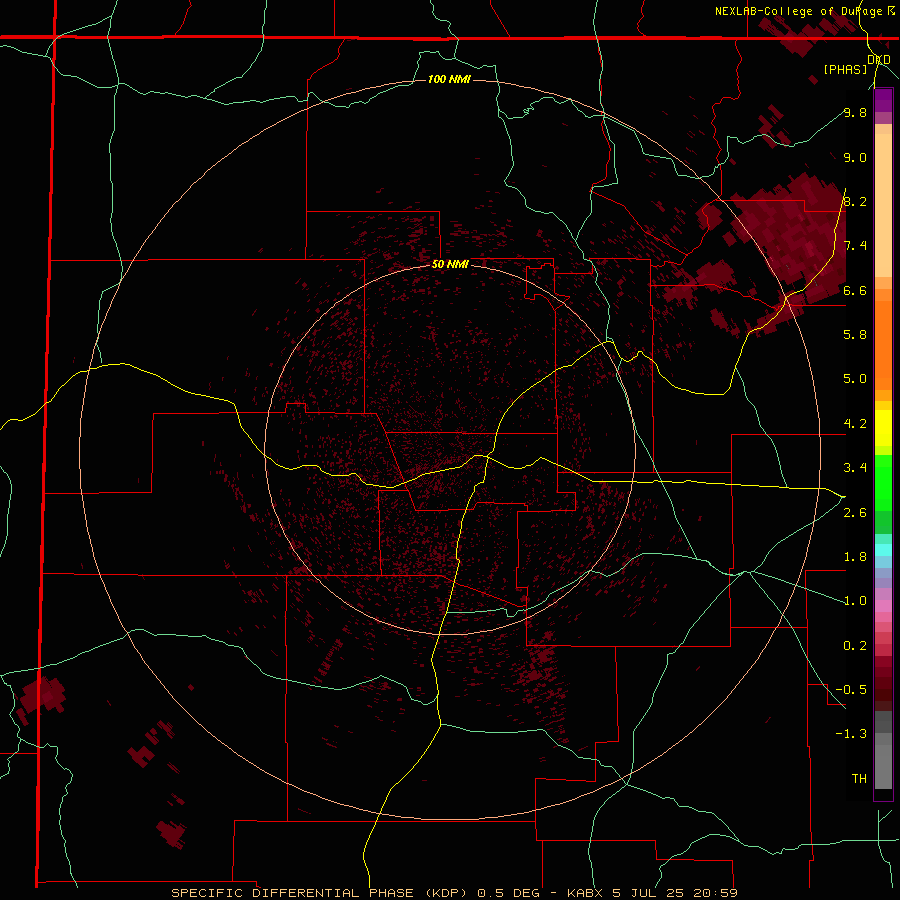Click the small echo cluster near the west border
This screenshot has height=900, width=900.
(41, 696)
